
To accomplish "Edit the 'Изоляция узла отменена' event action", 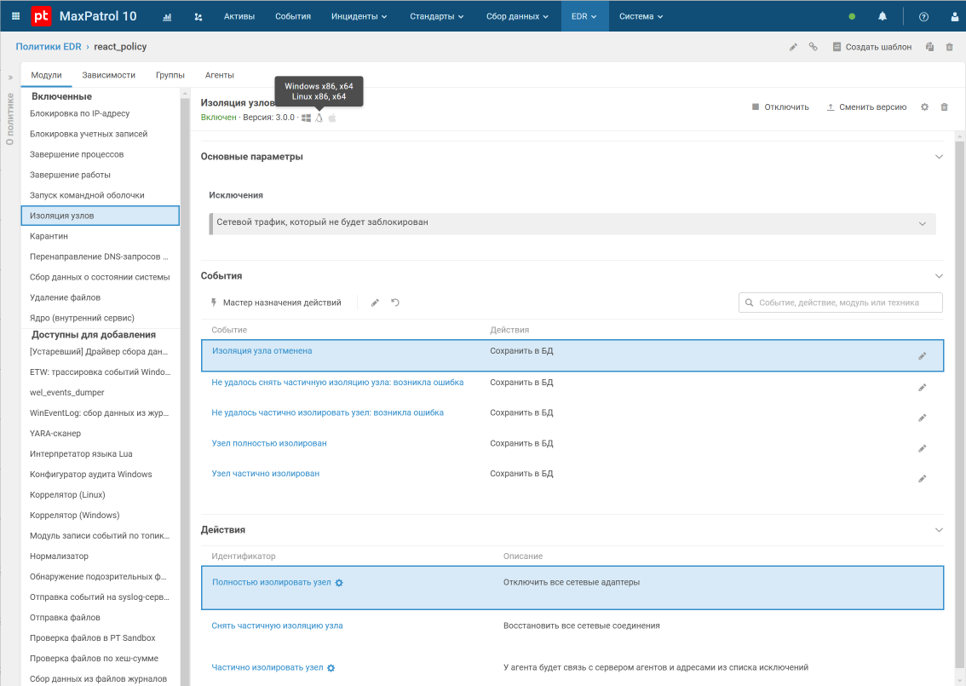I will pos(922,356).
